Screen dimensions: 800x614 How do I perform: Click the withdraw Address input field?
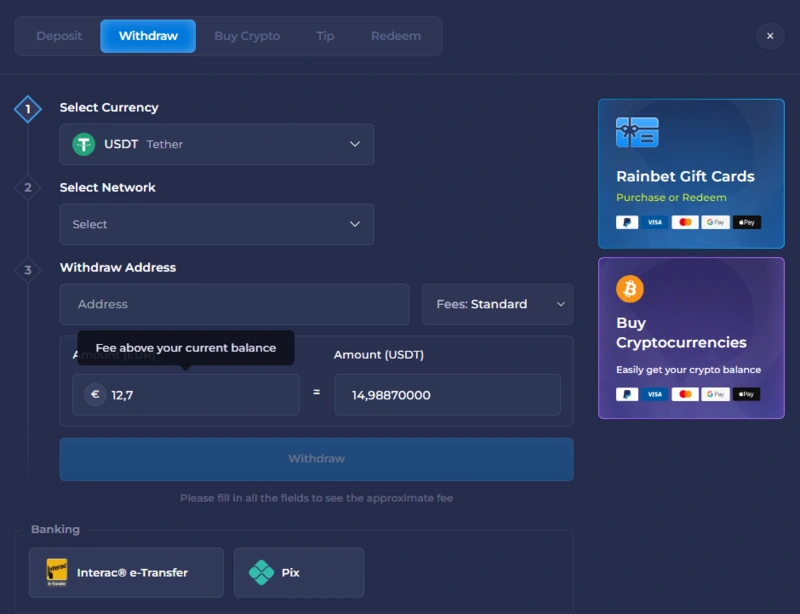234,304
